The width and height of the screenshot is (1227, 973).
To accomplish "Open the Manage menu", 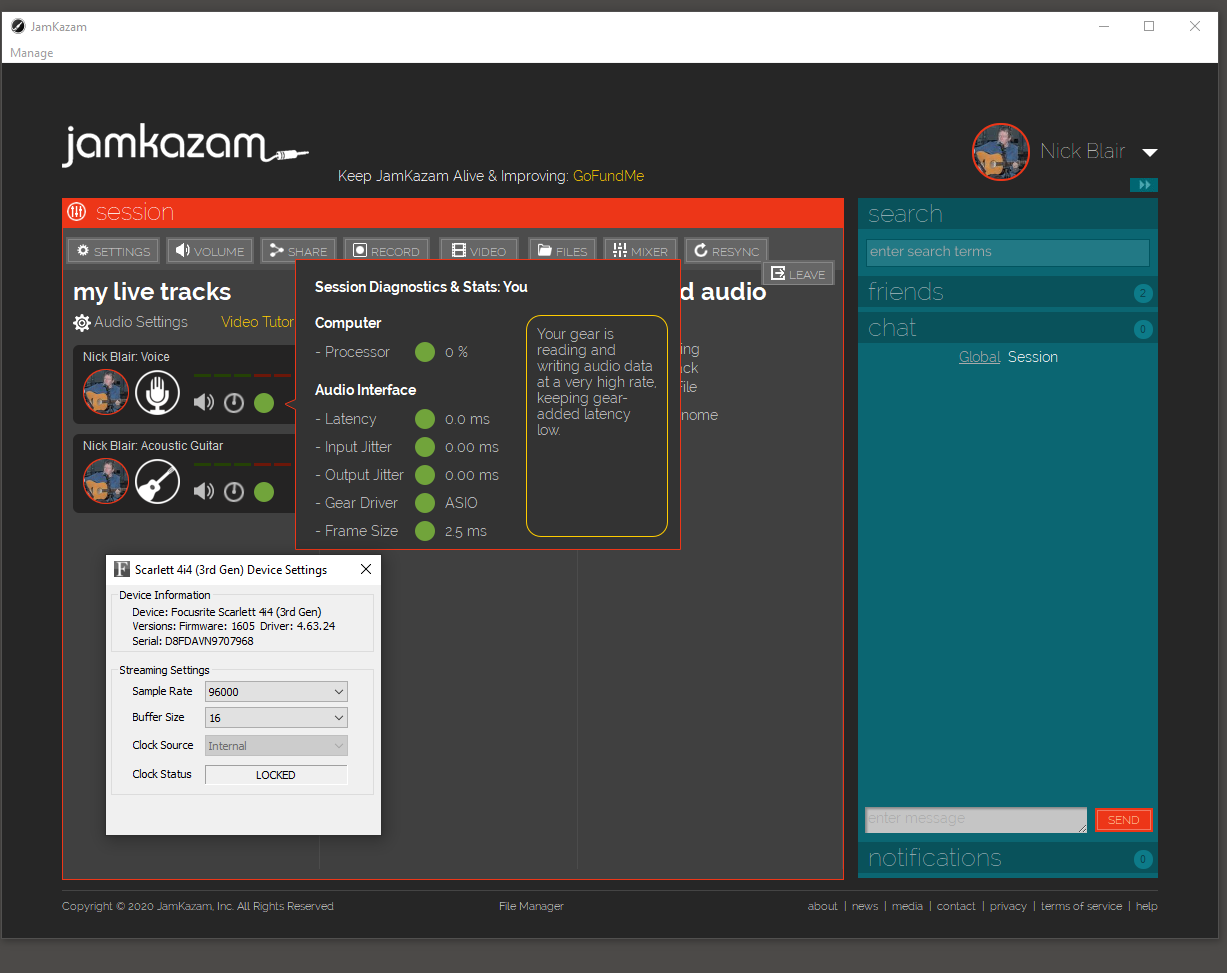I will tap(32, 53).
